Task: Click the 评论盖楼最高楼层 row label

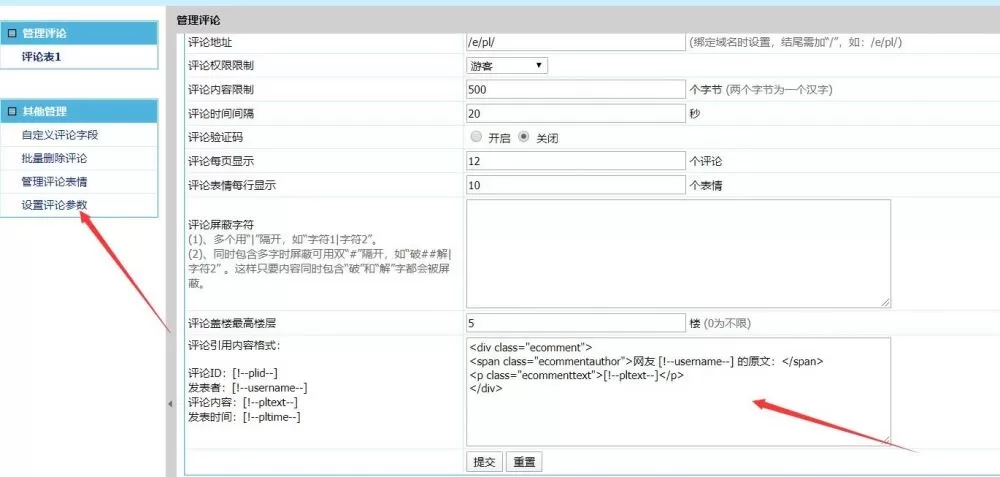Action: tap(232, 323)
